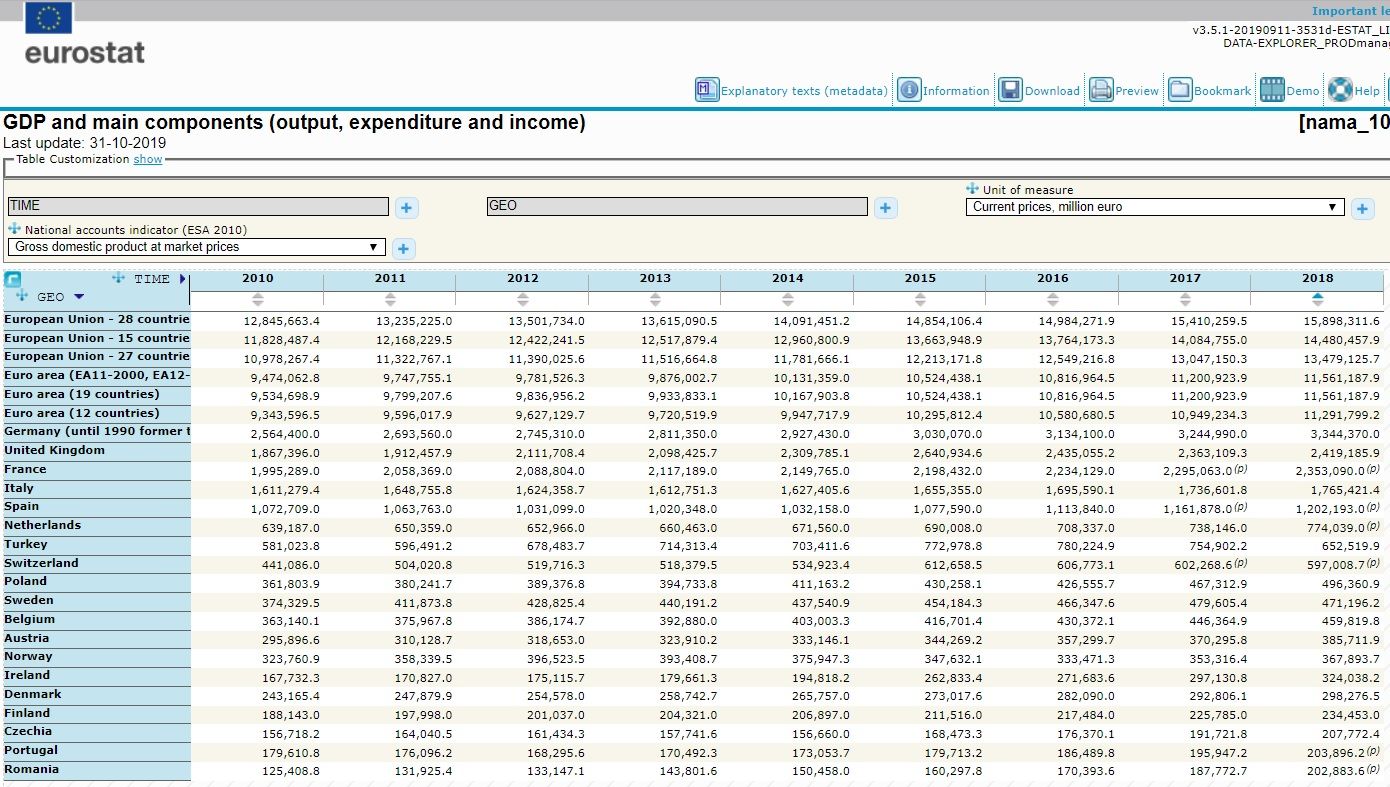The height and width of the screenshot is (787, 1390).
Task: Click the Table Customization show link
Action: pos(148,159)
